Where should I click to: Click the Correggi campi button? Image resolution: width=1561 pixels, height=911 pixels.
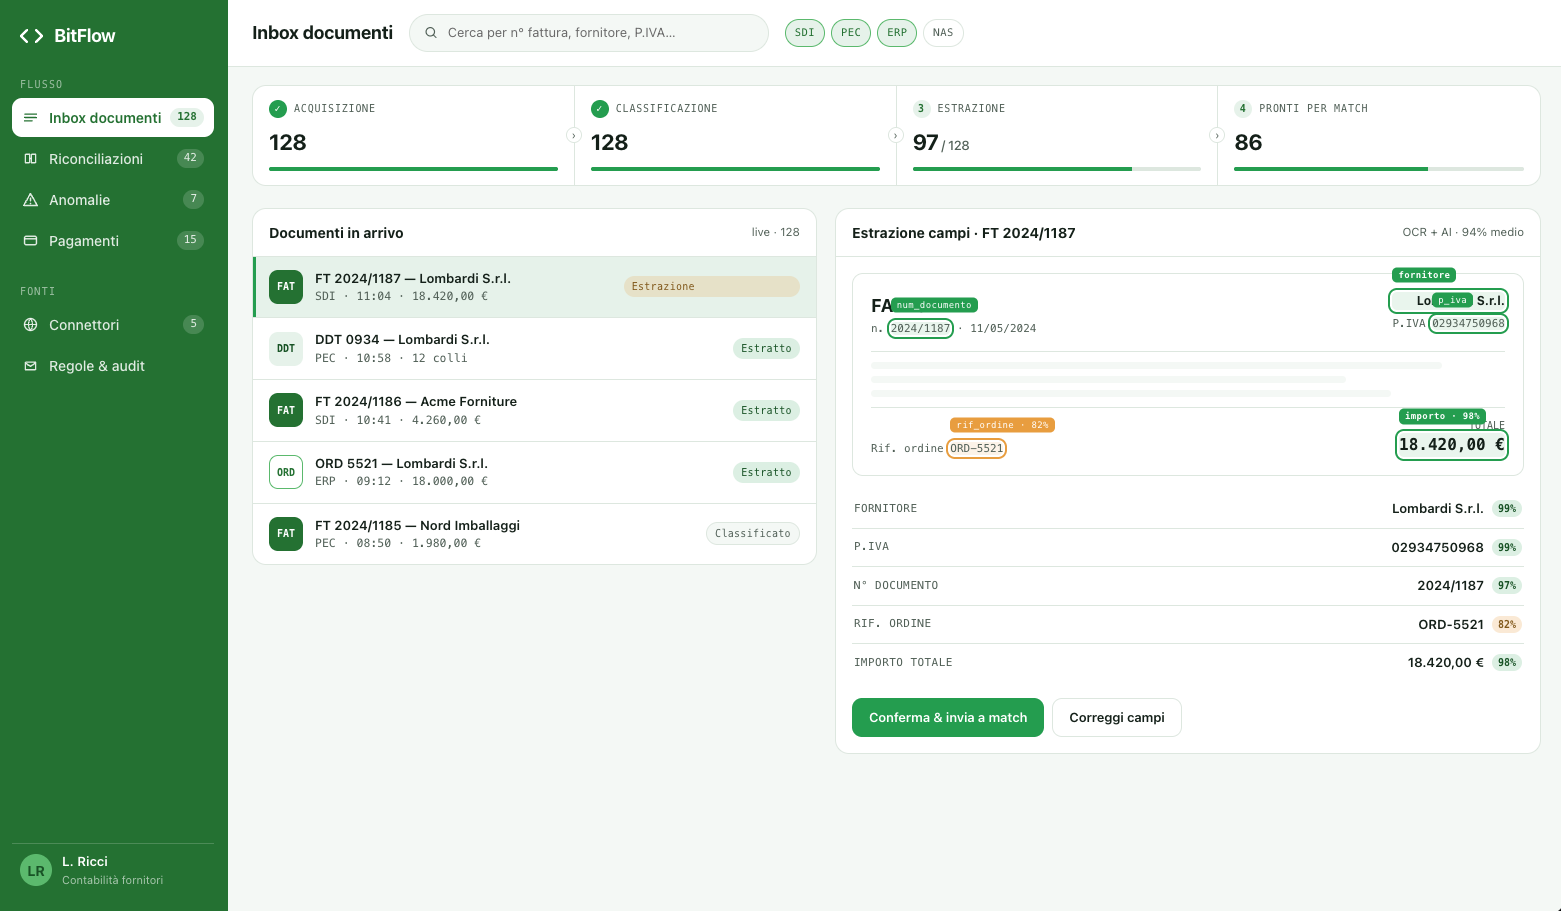click(x=1117, y=718)
